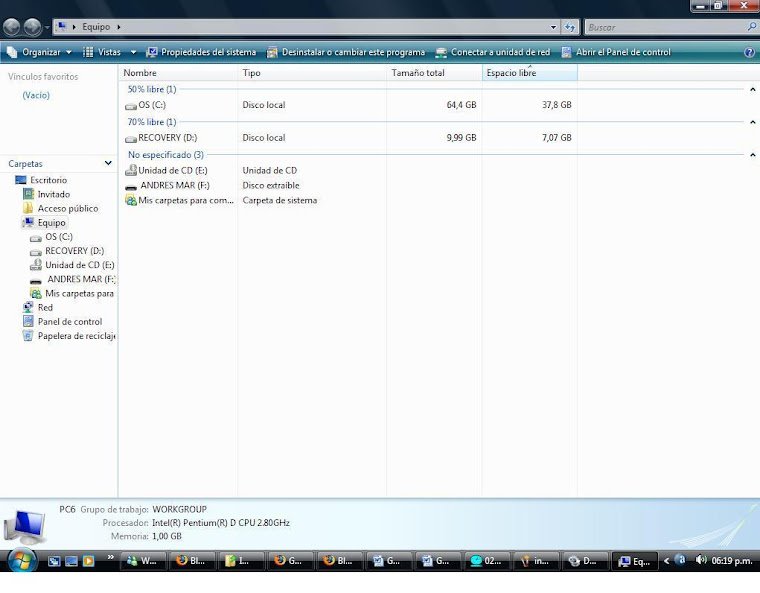Image resolution: width=760 pixels, height=593 pixels.
Task: Open the address bar history dropdown
Action: tap(553, 28)
